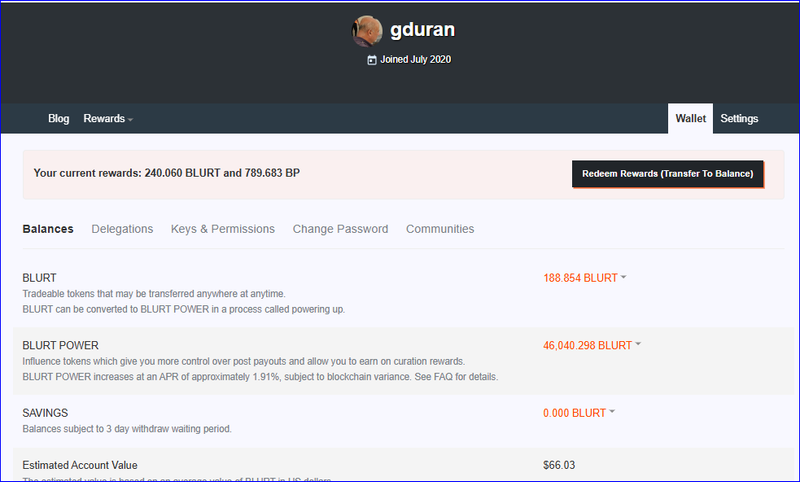Open the 0.000 BLURT savings dropdown

tap(575, 413)
